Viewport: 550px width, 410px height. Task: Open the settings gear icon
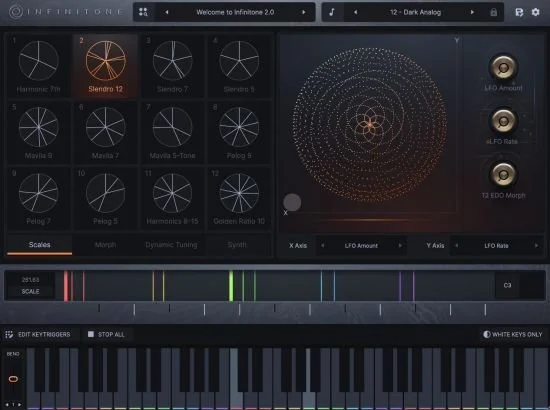point(536,12)
